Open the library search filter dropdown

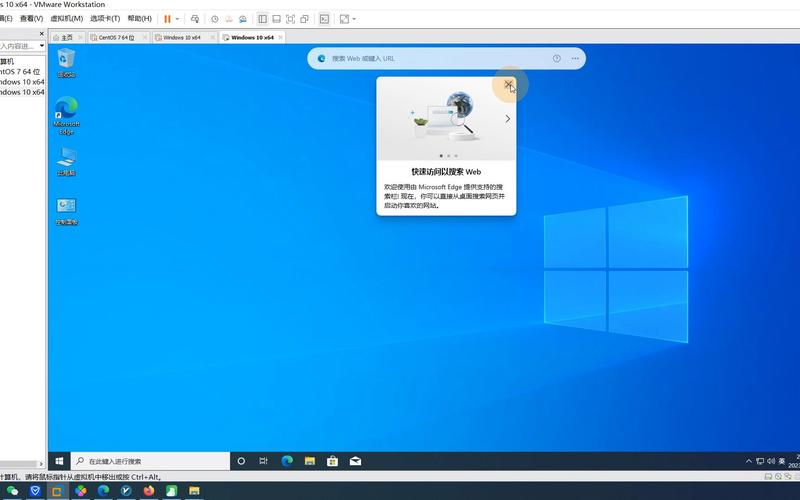point(42,46)
